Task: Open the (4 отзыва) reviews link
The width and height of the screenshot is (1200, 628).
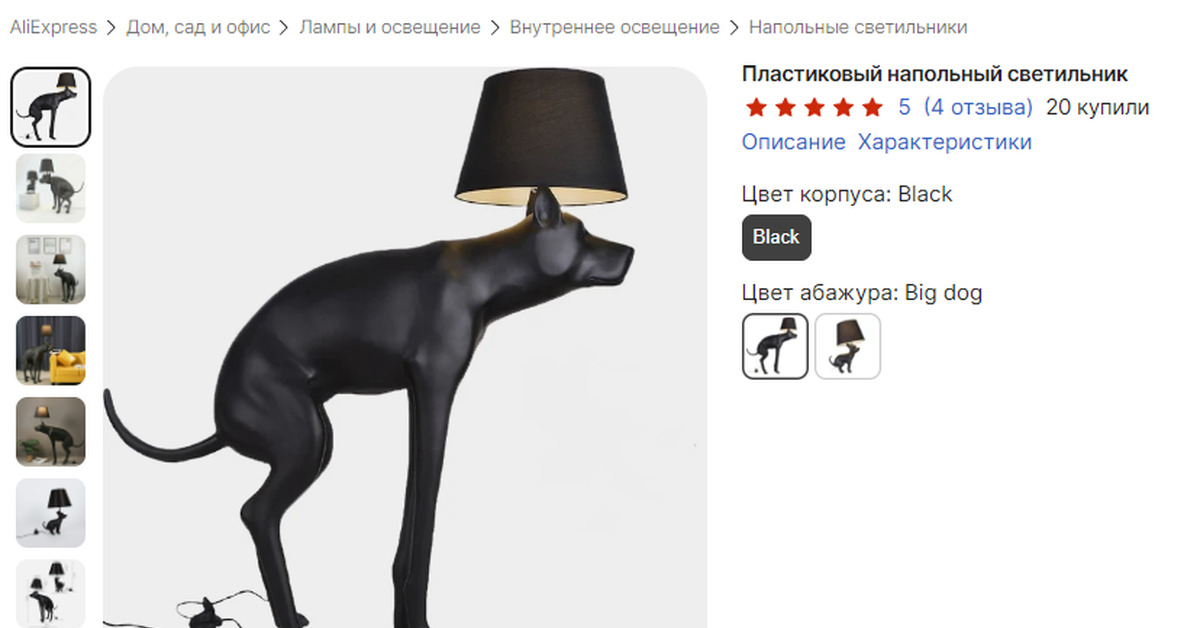Action: pyautogui.click(x=978, y=107)
